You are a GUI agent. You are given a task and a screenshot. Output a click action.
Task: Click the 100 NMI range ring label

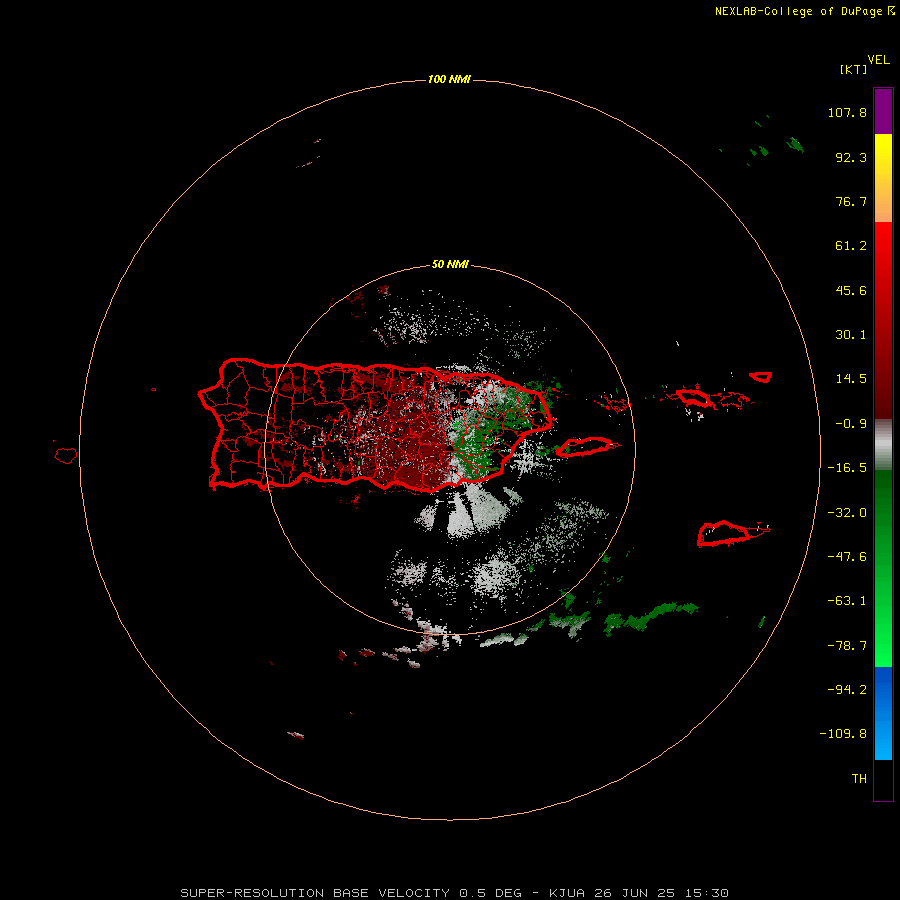coord(449,79)
